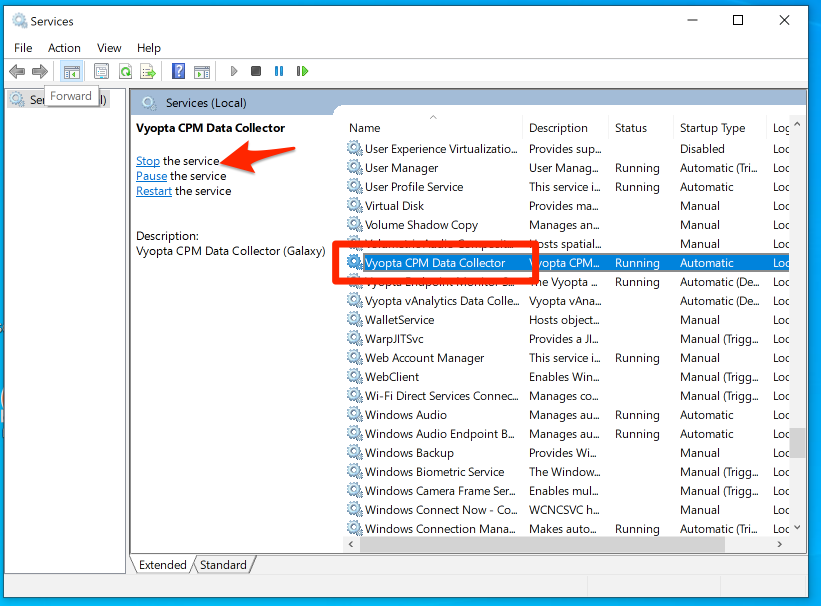The image size is (821, 606).
Task: Select Windows Audio Endpoint Builder service
Action: pos(568,434)
